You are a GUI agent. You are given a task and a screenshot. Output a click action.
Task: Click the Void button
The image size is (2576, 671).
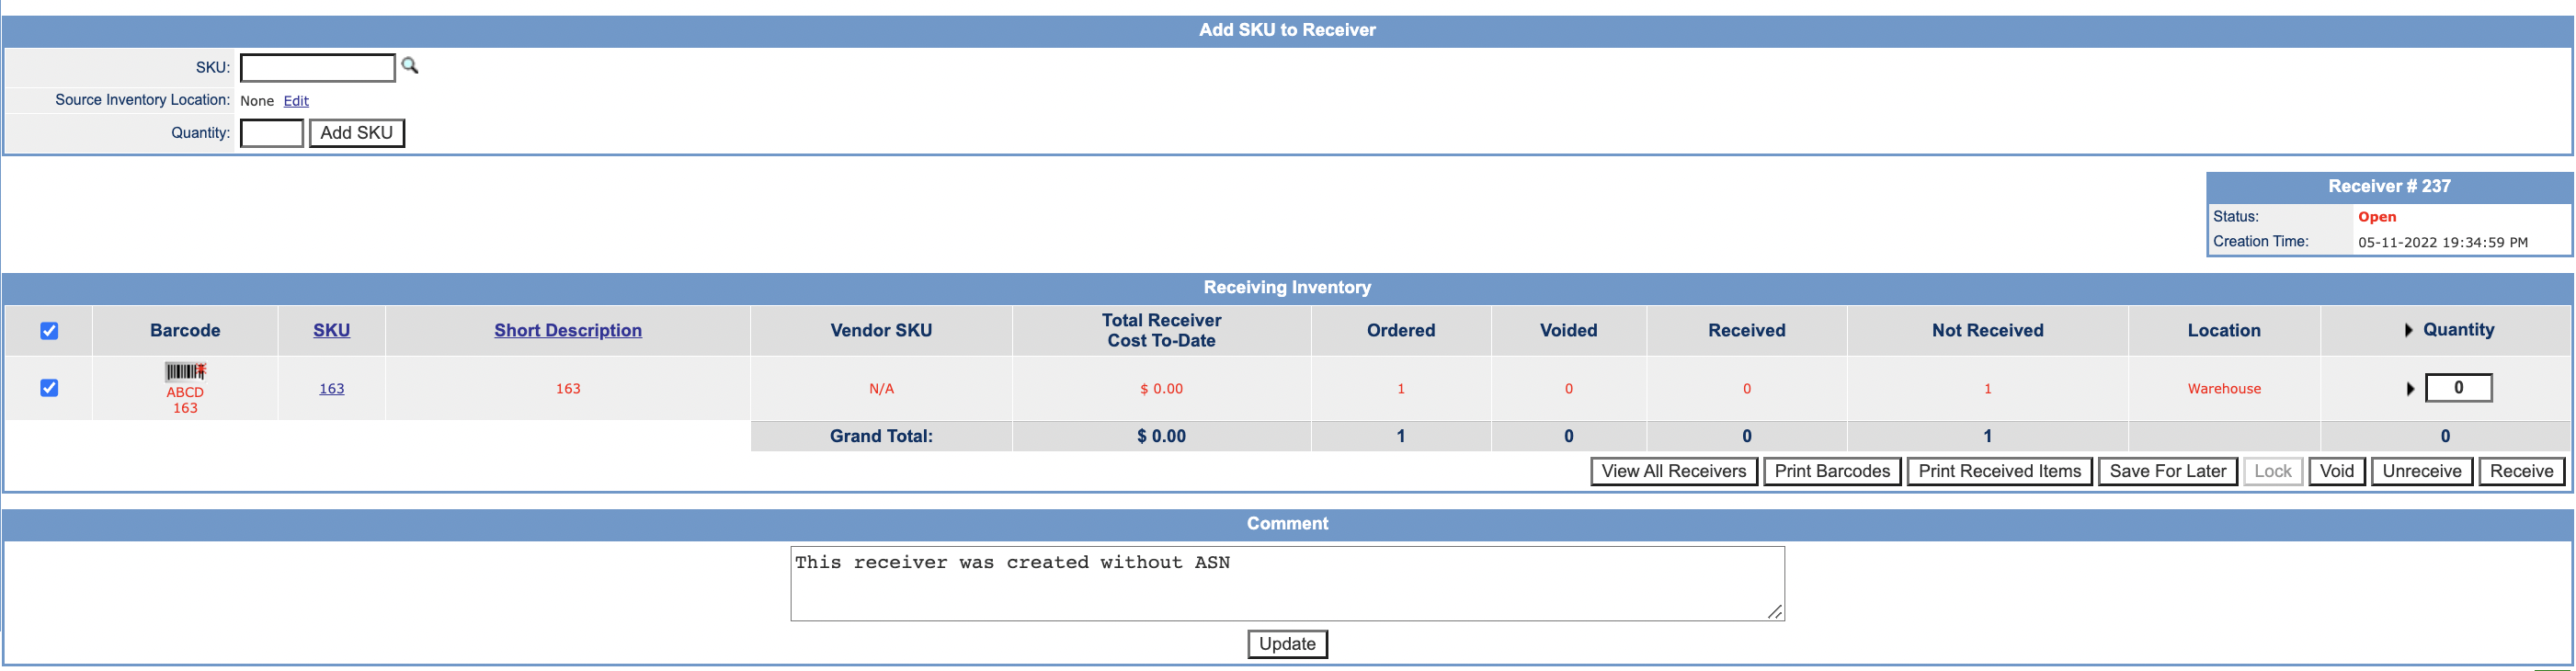pos(2337,471)
